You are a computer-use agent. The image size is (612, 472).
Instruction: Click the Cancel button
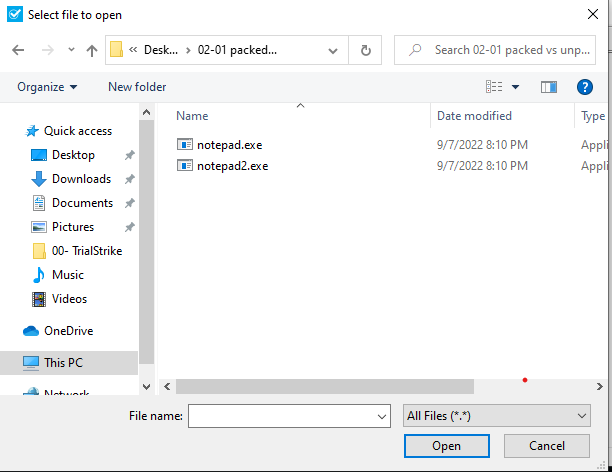[546, 446]
